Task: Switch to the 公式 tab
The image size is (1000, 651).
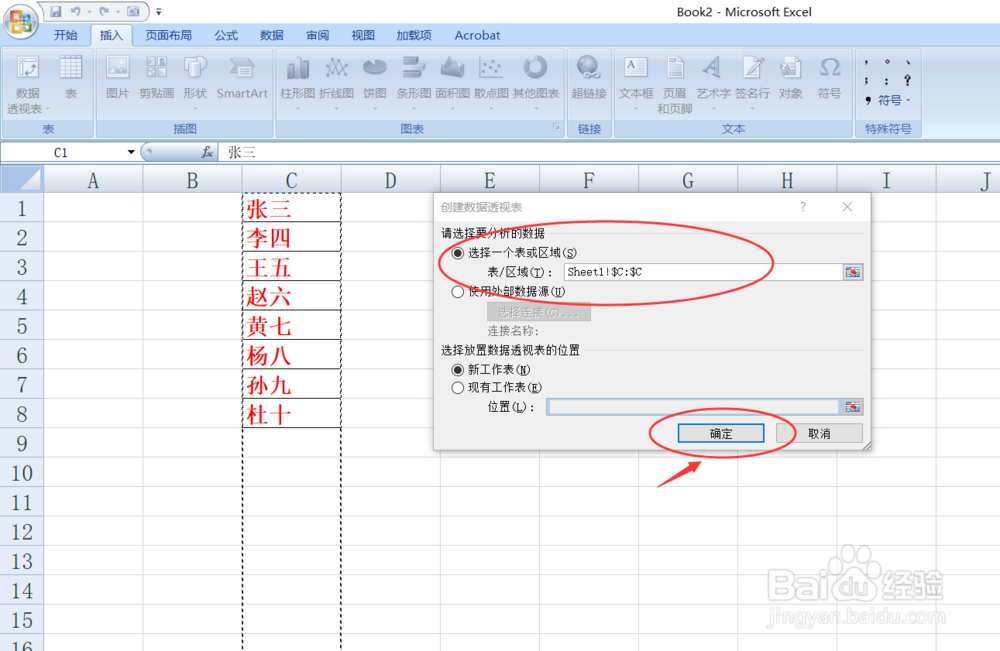Action: [x=226, y=35]
